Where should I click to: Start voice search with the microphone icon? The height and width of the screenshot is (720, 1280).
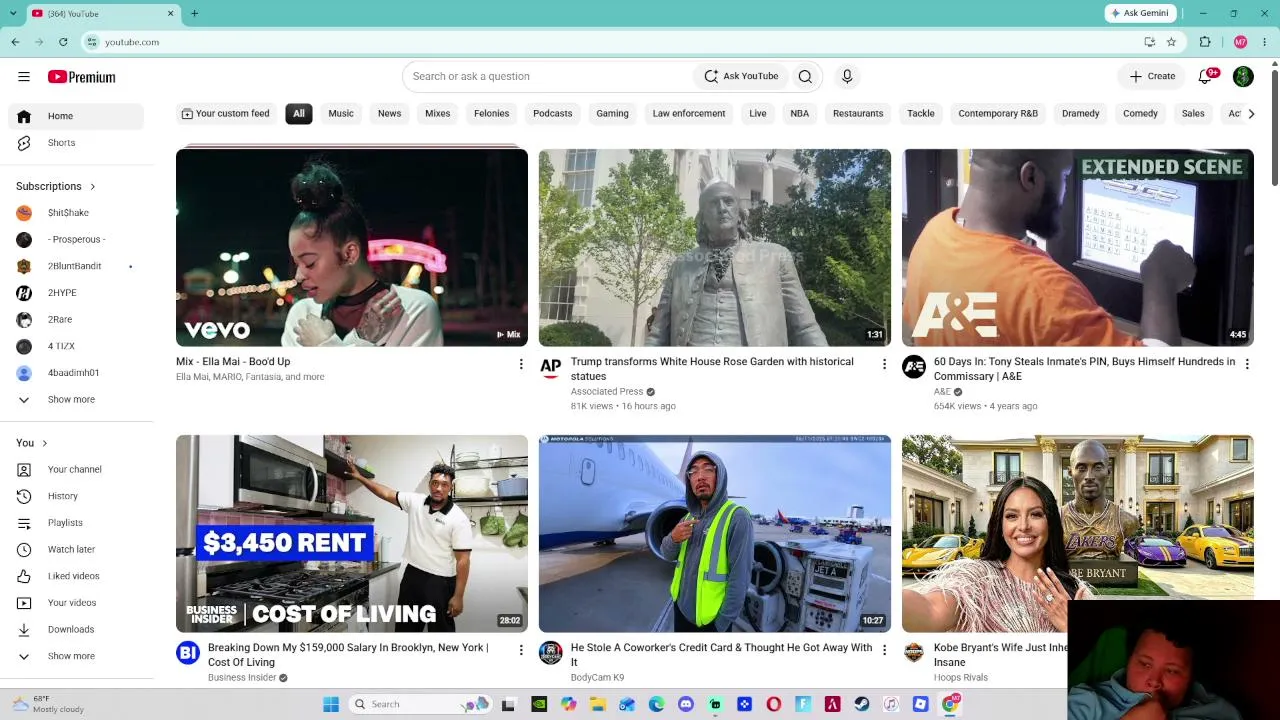pos(847,76)
